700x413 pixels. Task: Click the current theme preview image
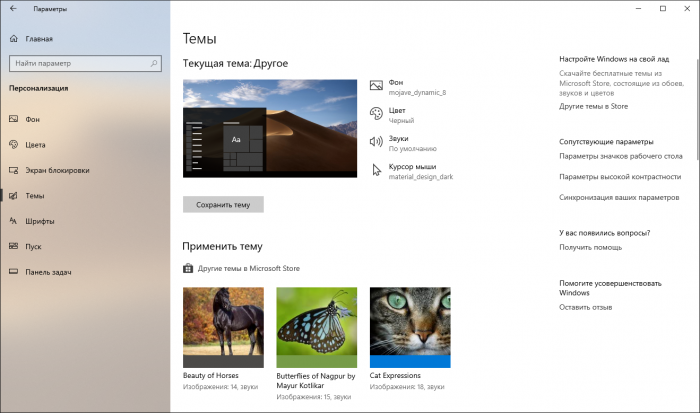(x=270, y=129)
